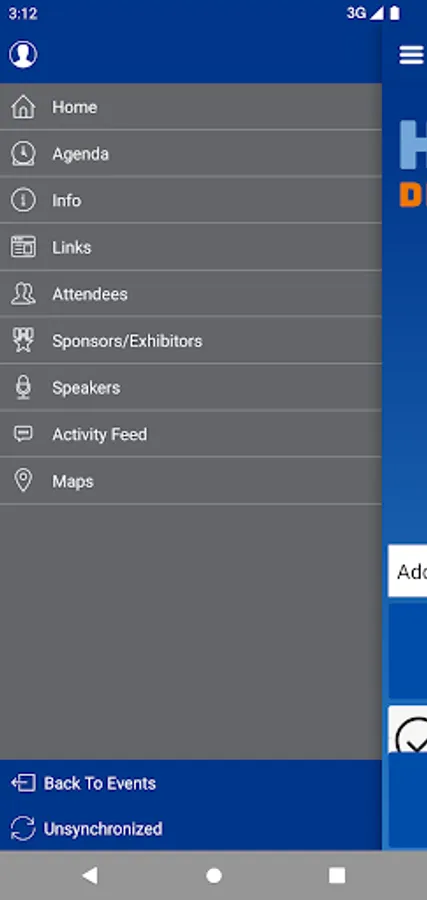Click the Activity Feed chat icon
Viewport: 427px width, 900px height.
click(x=23, y=434)
